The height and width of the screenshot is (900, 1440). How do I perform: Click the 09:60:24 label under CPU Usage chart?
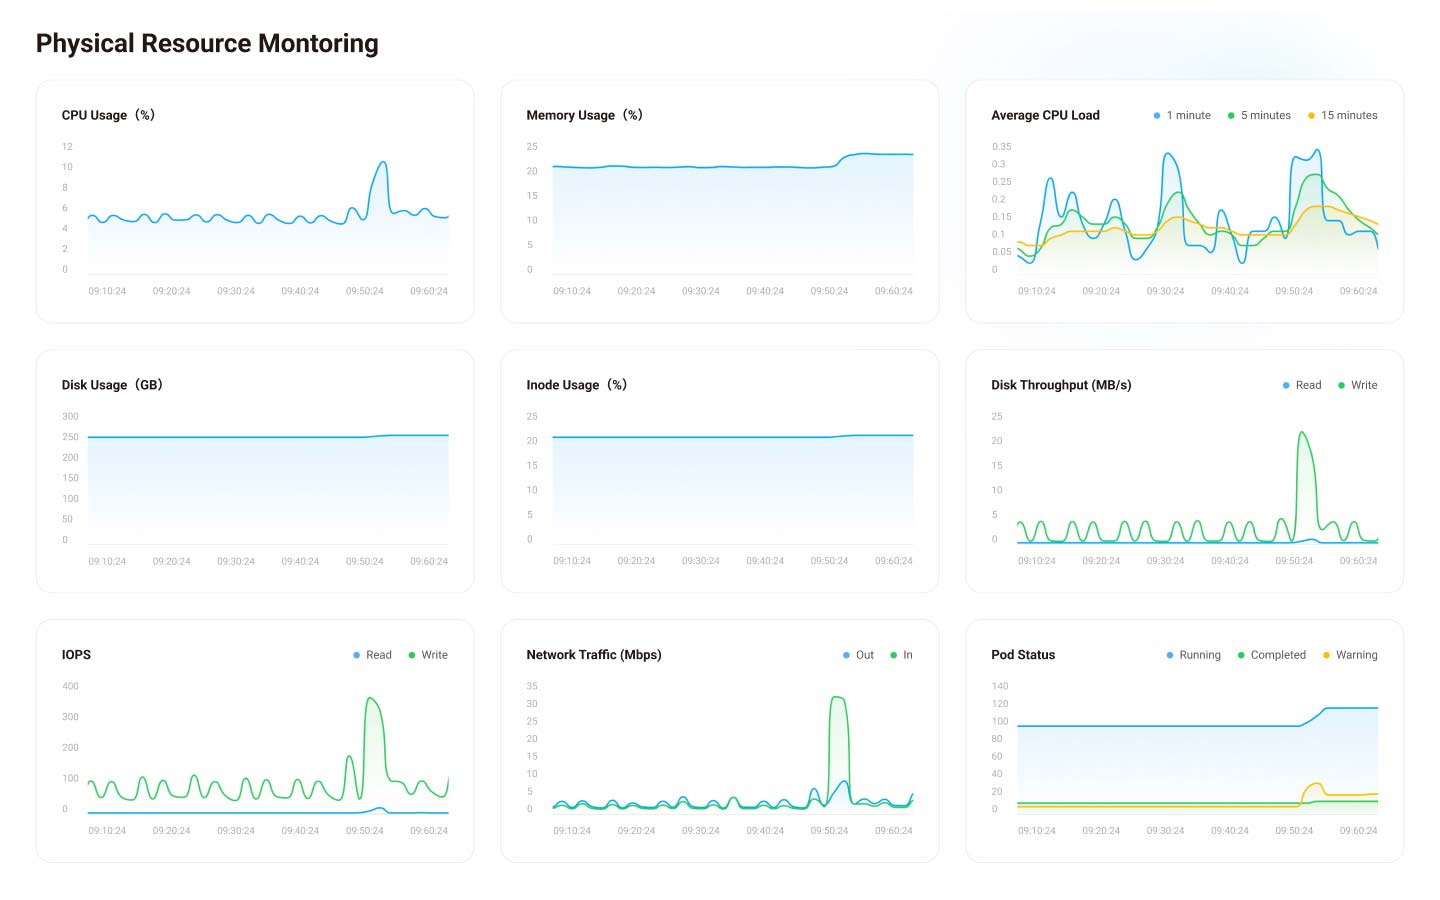[x=429, y=291]
